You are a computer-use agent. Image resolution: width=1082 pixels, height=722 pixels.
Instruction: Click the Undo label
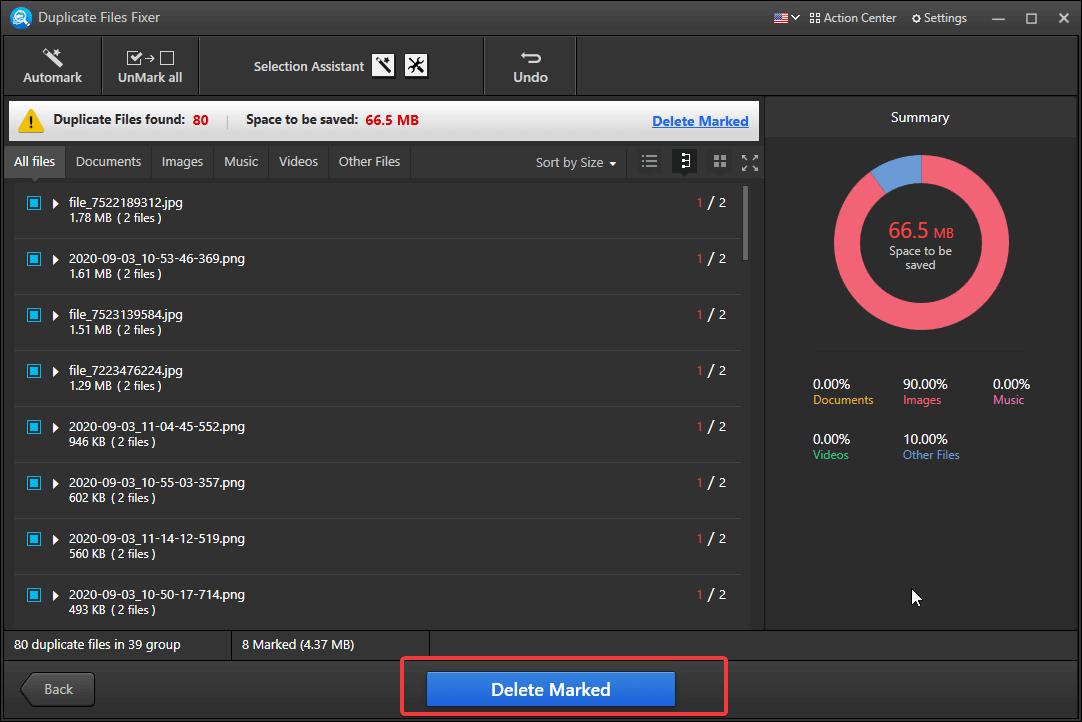tap(531, 77)
